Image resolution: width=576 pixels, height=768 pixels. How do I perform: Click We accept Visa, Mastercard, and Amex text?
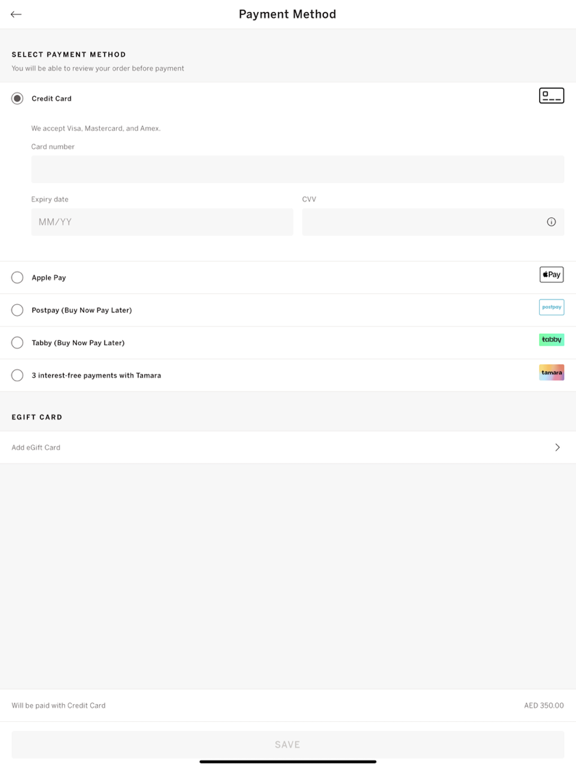[x=96, y=128]
